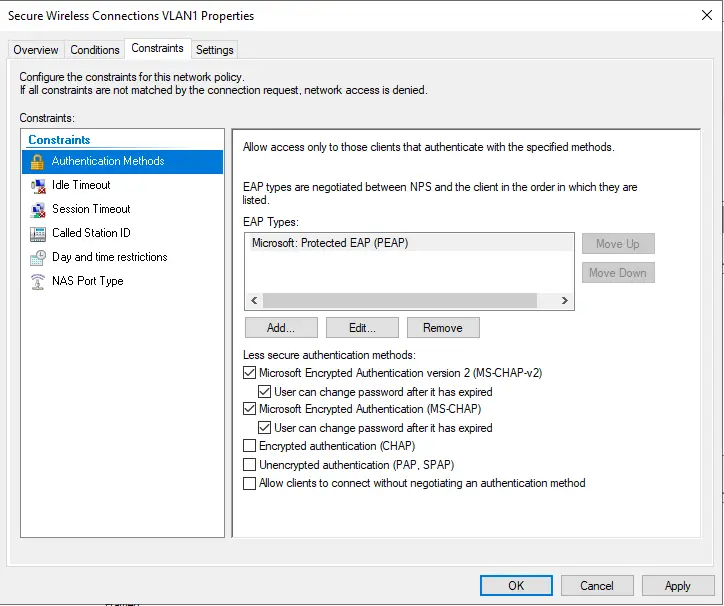Click the Move Up button

point(618,243)
